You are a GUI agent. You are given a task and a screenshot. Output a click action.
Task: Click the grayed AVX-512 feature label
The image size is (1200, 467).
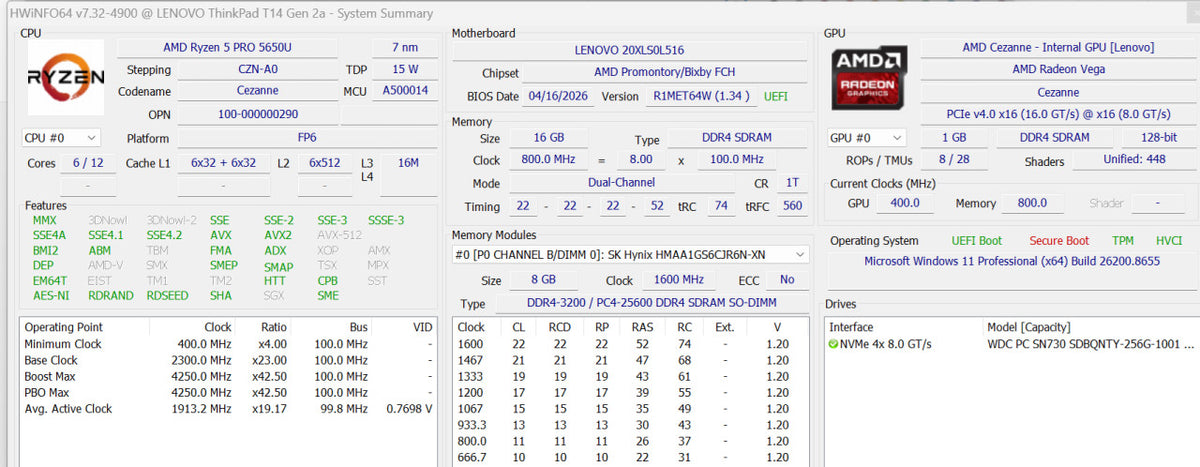point(339,236)
